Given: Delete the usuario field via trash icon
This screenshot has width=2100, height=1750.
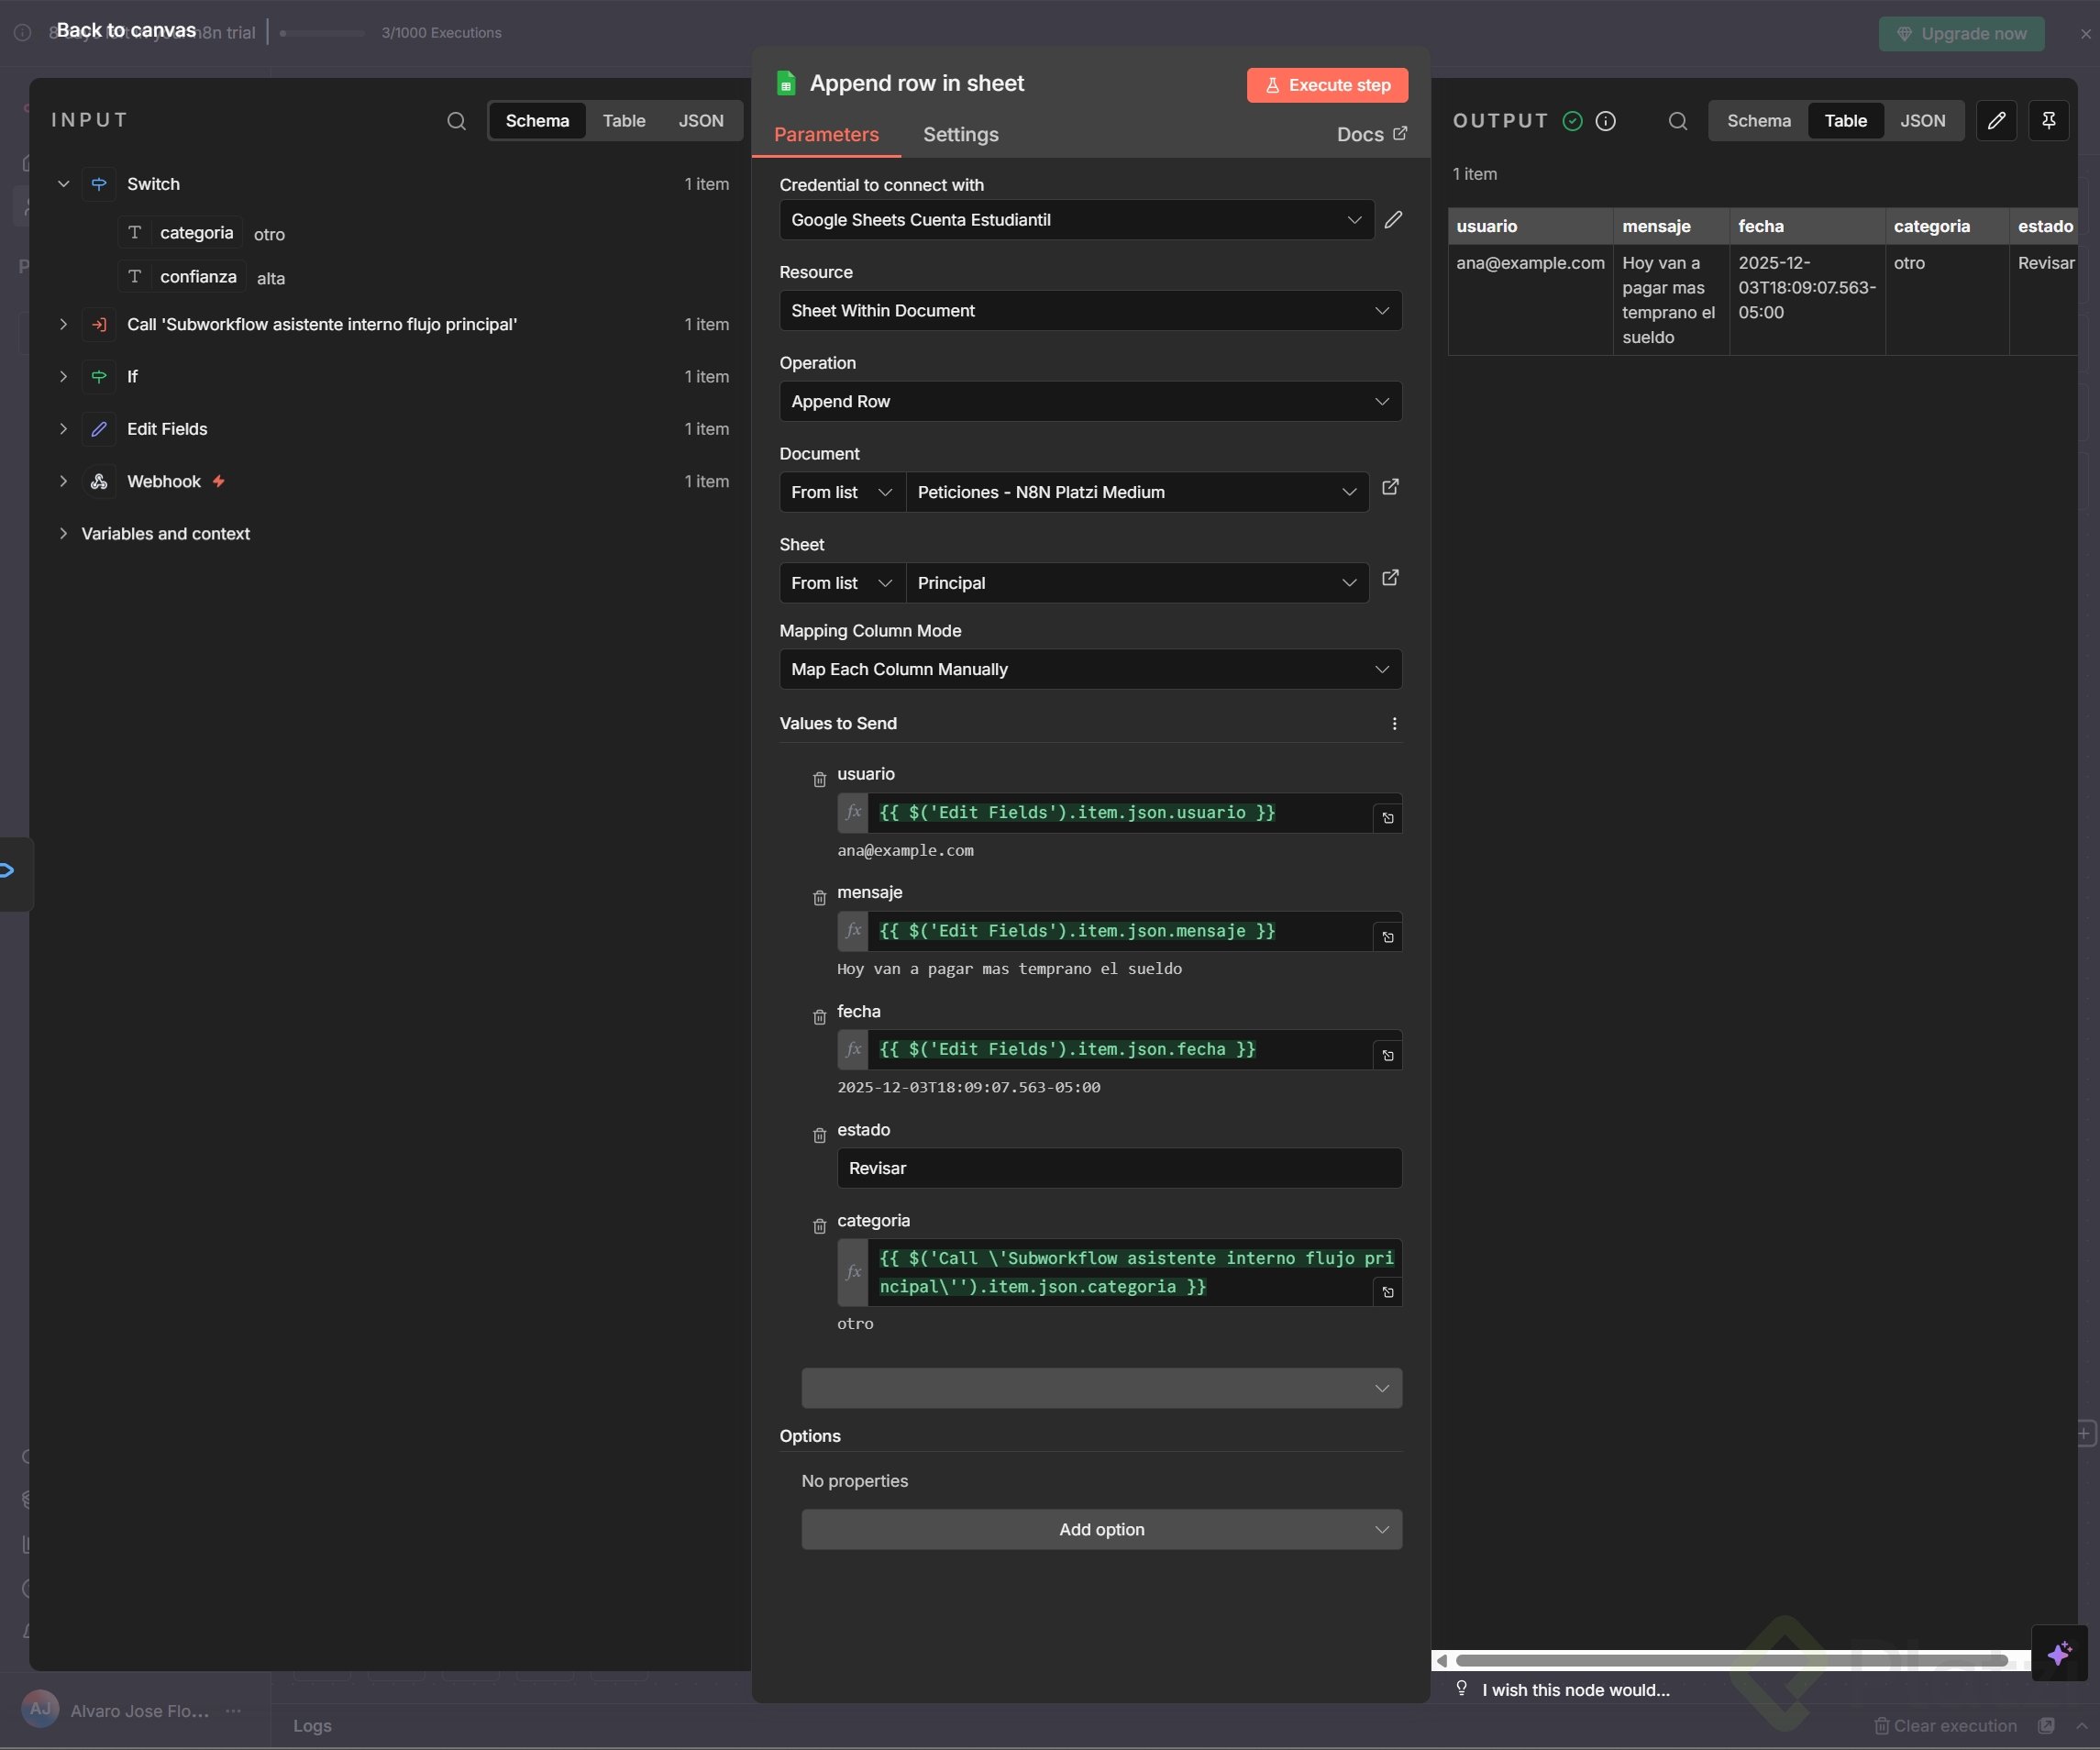Looking at the screenshot, I should pos(819,780).
